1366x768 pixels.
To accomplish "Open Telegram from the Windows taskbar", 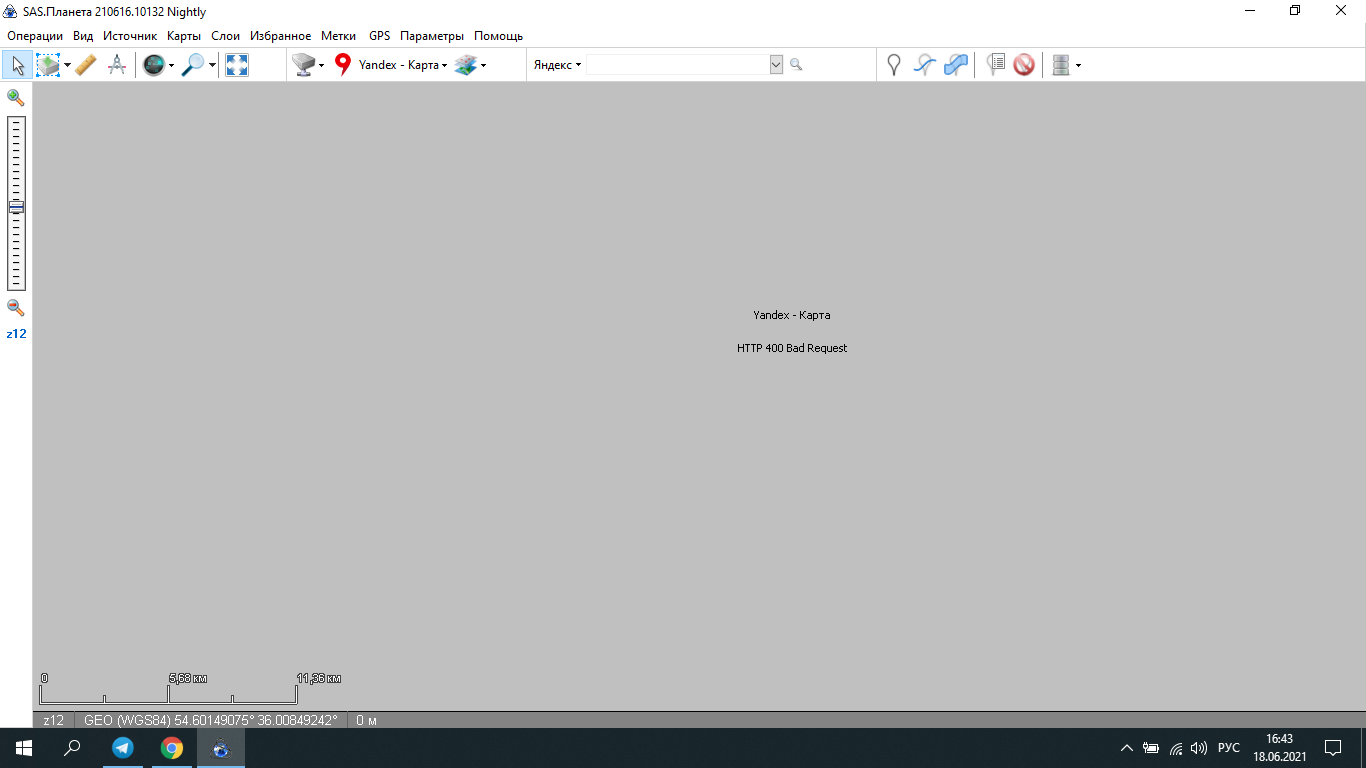I will pos(123,748).
